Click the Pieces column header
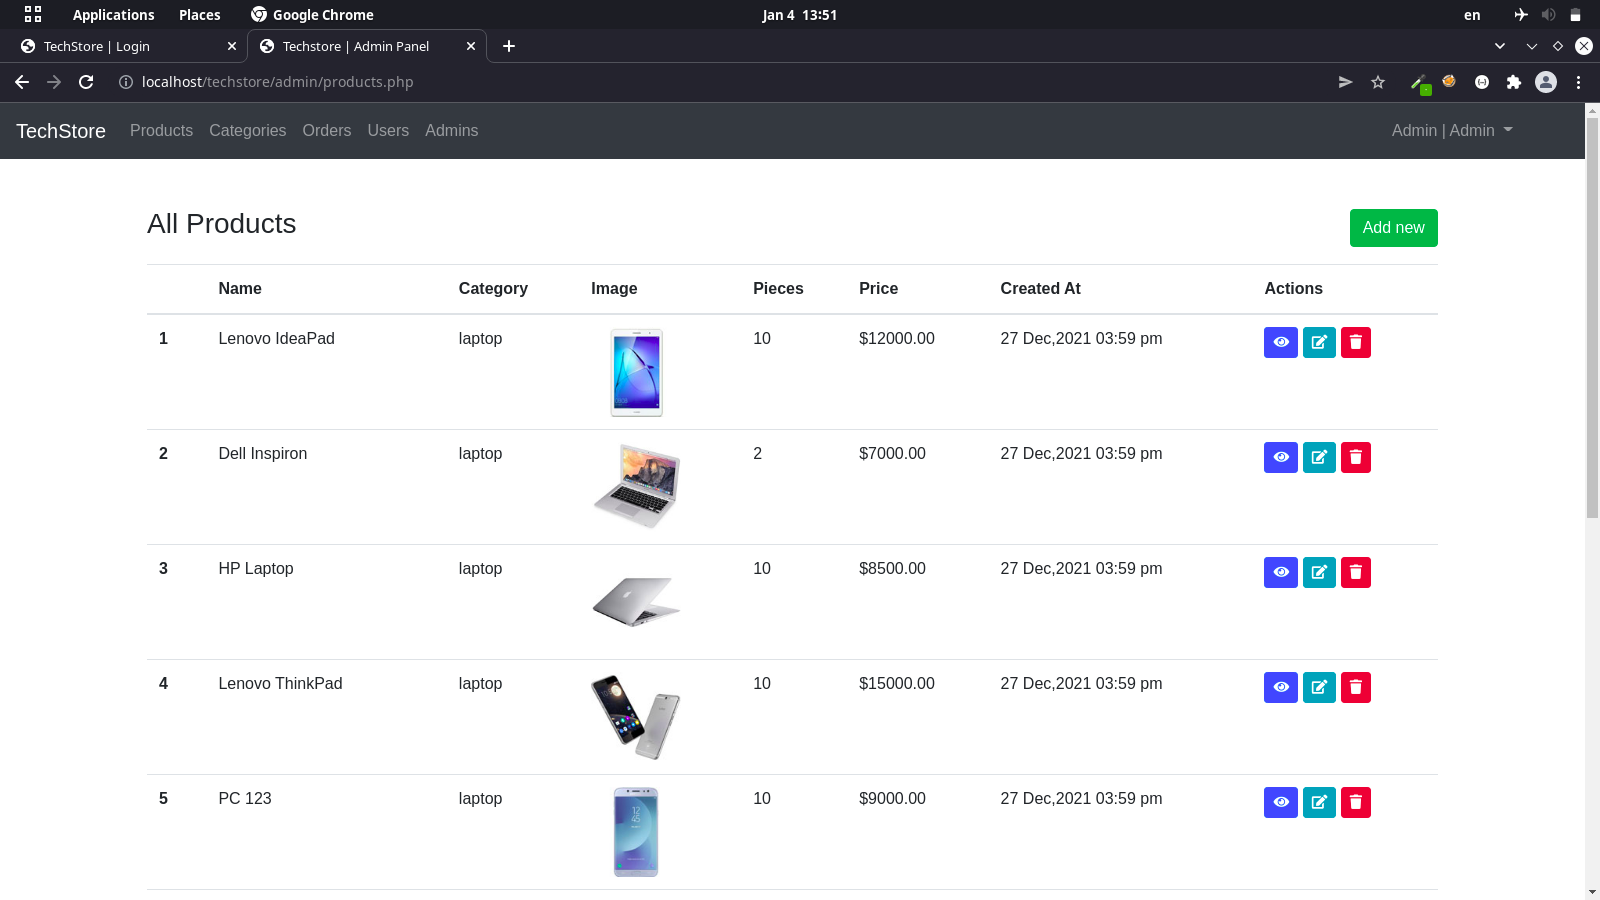1600x900 pixels. point(778,289)
